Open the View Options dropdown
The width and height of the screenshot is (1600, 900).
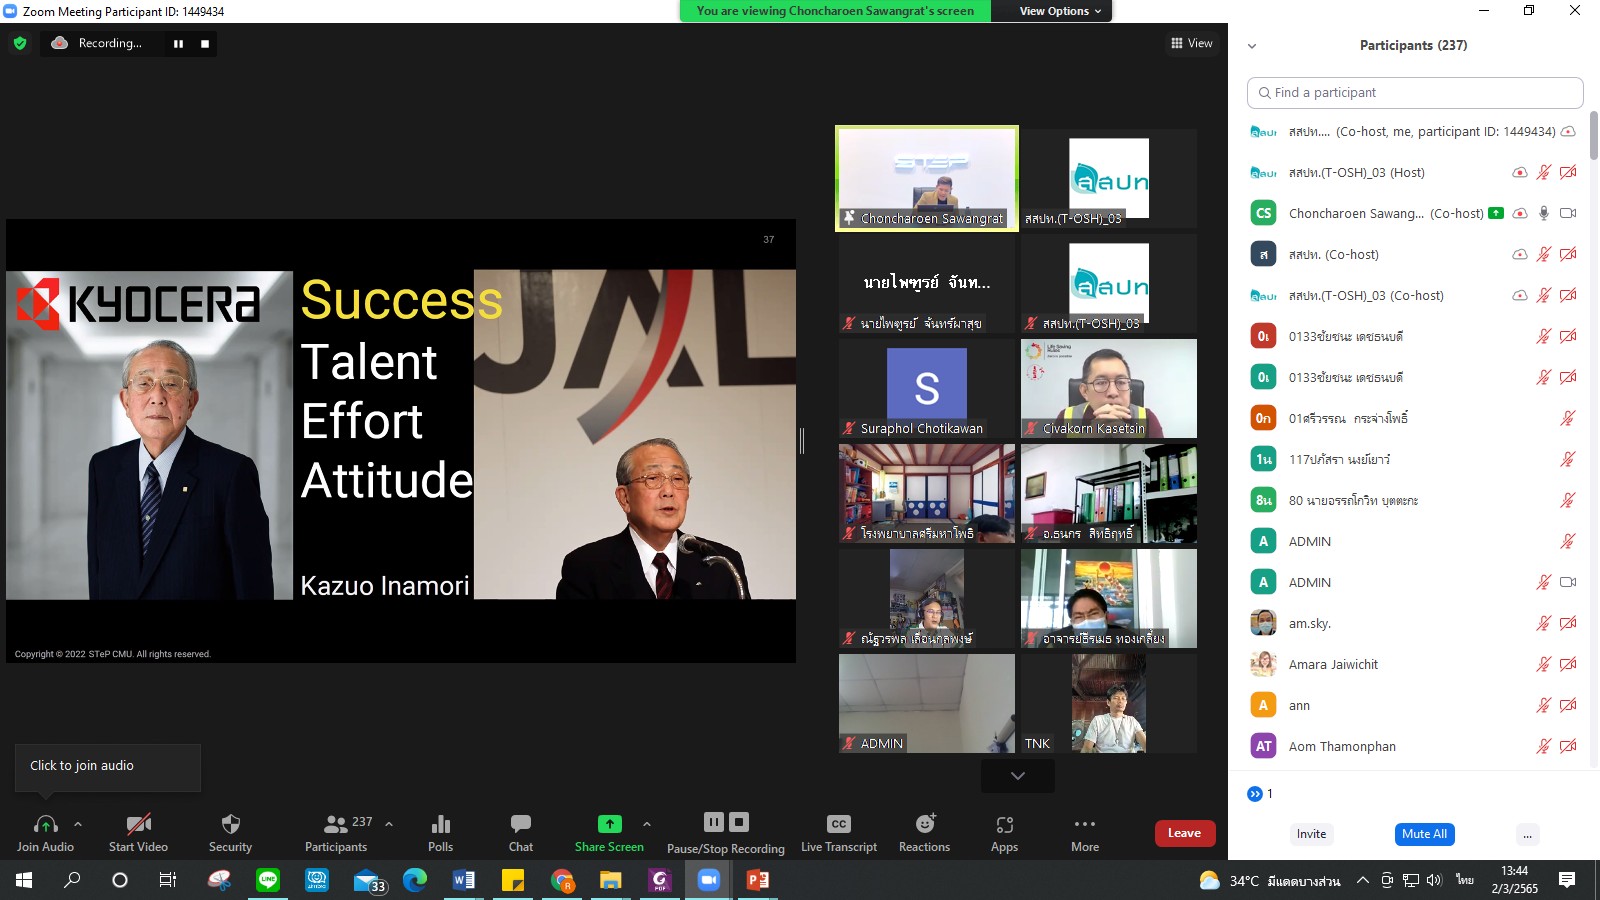[x=1060, y=11]
